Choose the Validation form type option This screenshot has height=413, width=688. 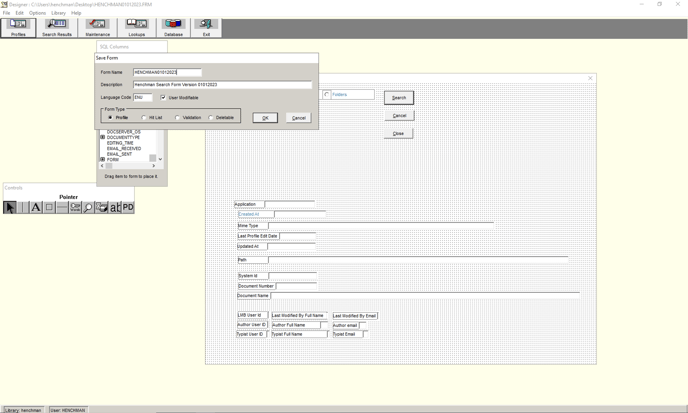(178, 118)
